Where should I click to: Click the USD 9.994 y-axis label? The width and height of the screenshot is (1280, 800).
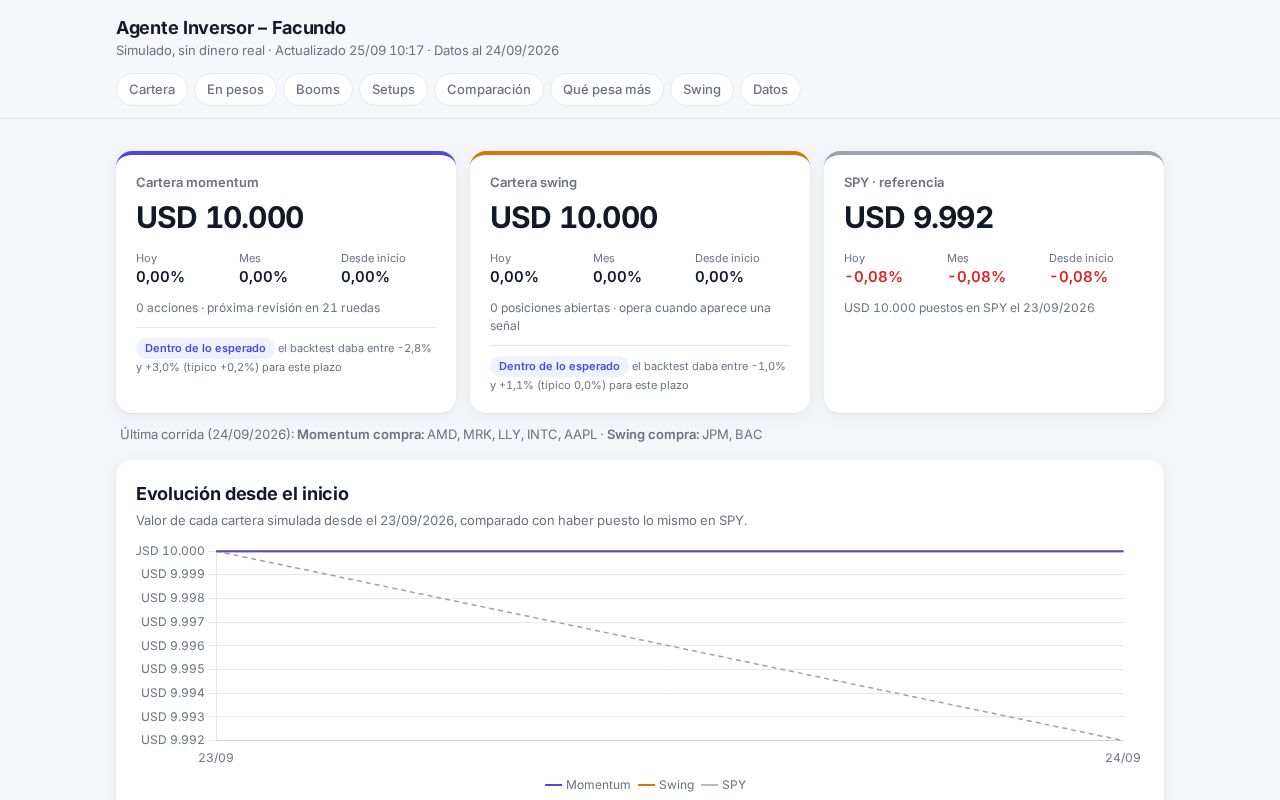click(173, 693)
